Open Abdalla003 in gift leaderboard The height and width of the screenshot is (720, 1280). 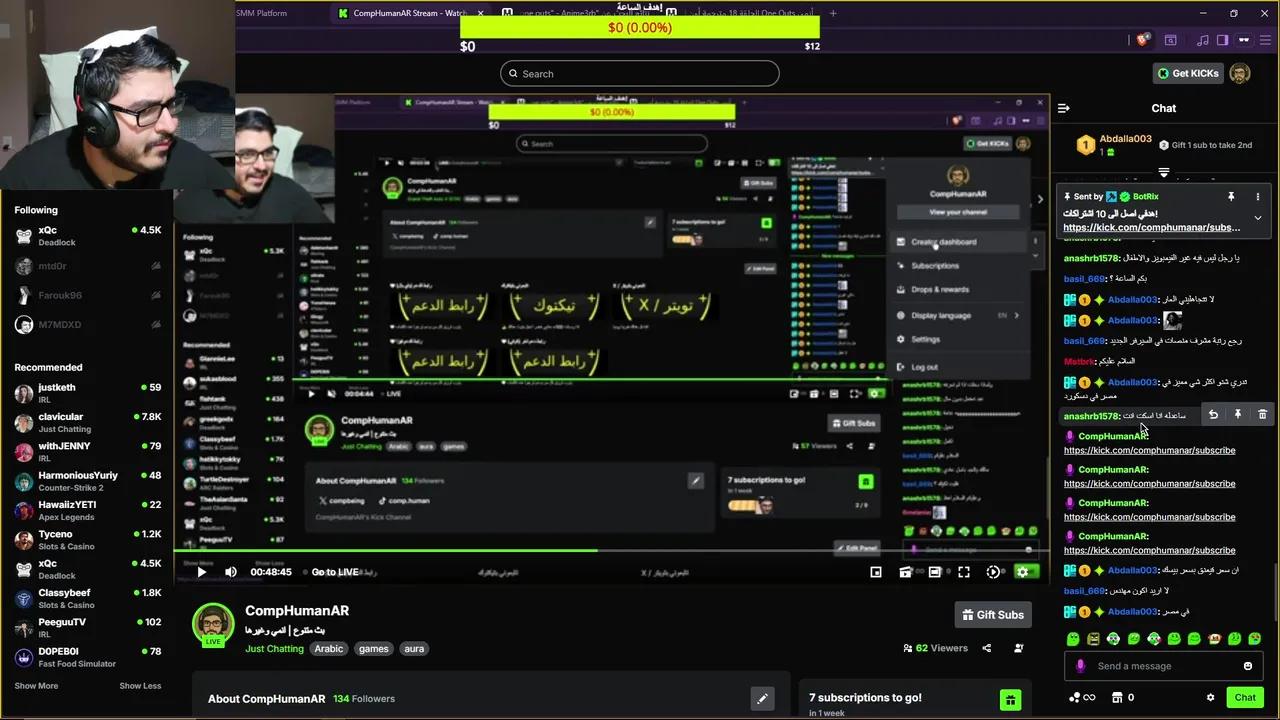[1125, 139]
